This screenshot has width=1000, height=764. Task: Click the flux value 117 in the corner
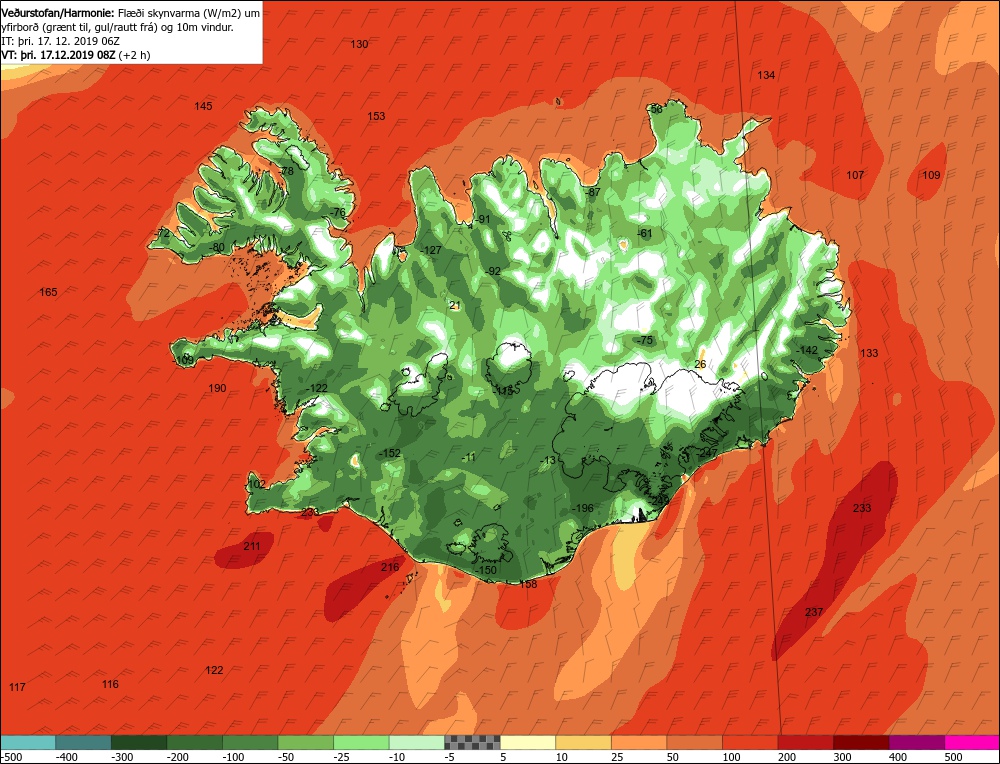(17, 687)
